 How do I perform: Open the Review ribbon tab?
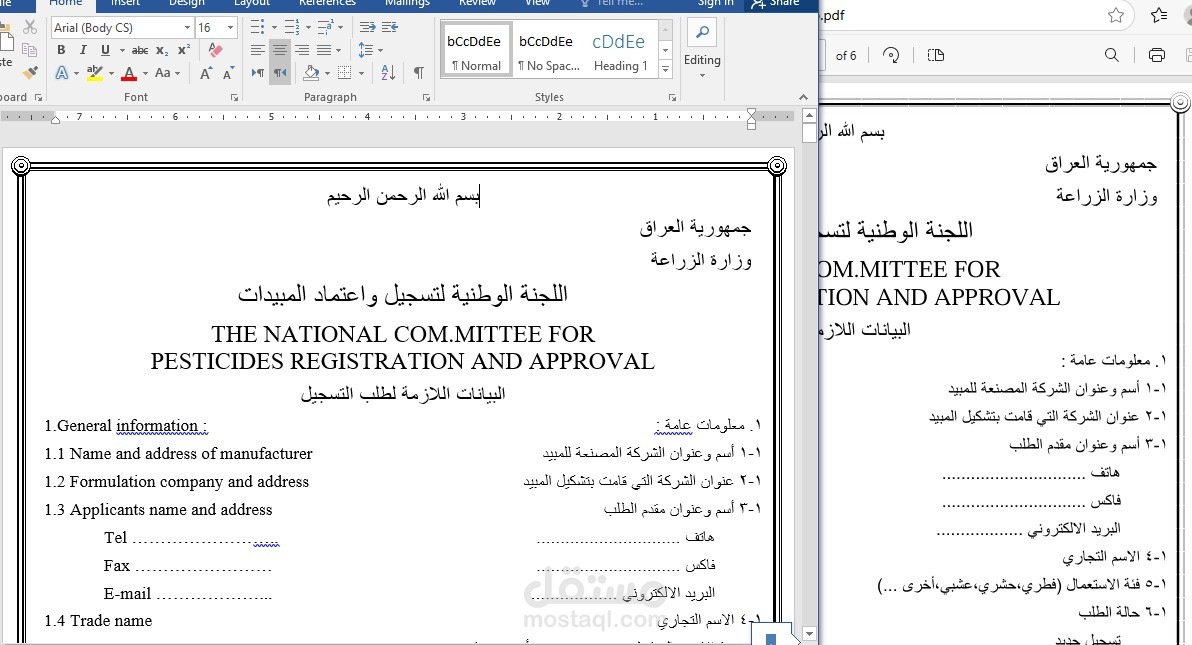pos(477,3)
